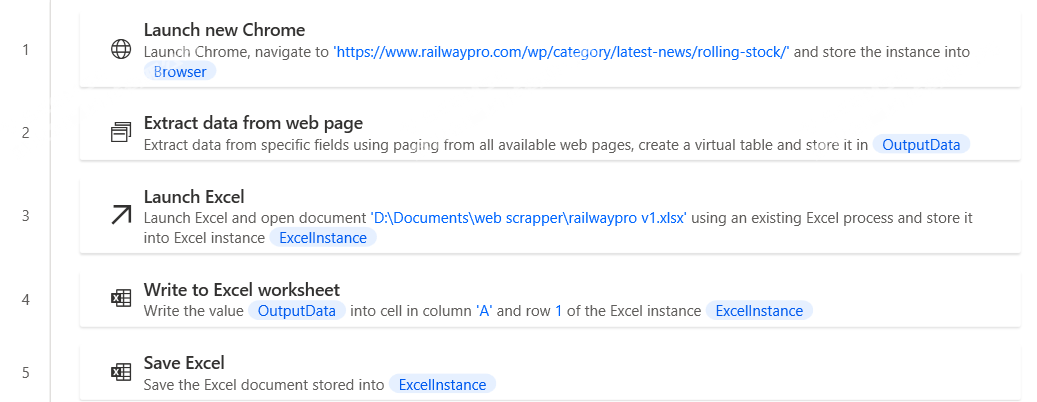1037x402 pixels.
Task: Select the Launch new Chrome action title
Action: click(224, 30)
